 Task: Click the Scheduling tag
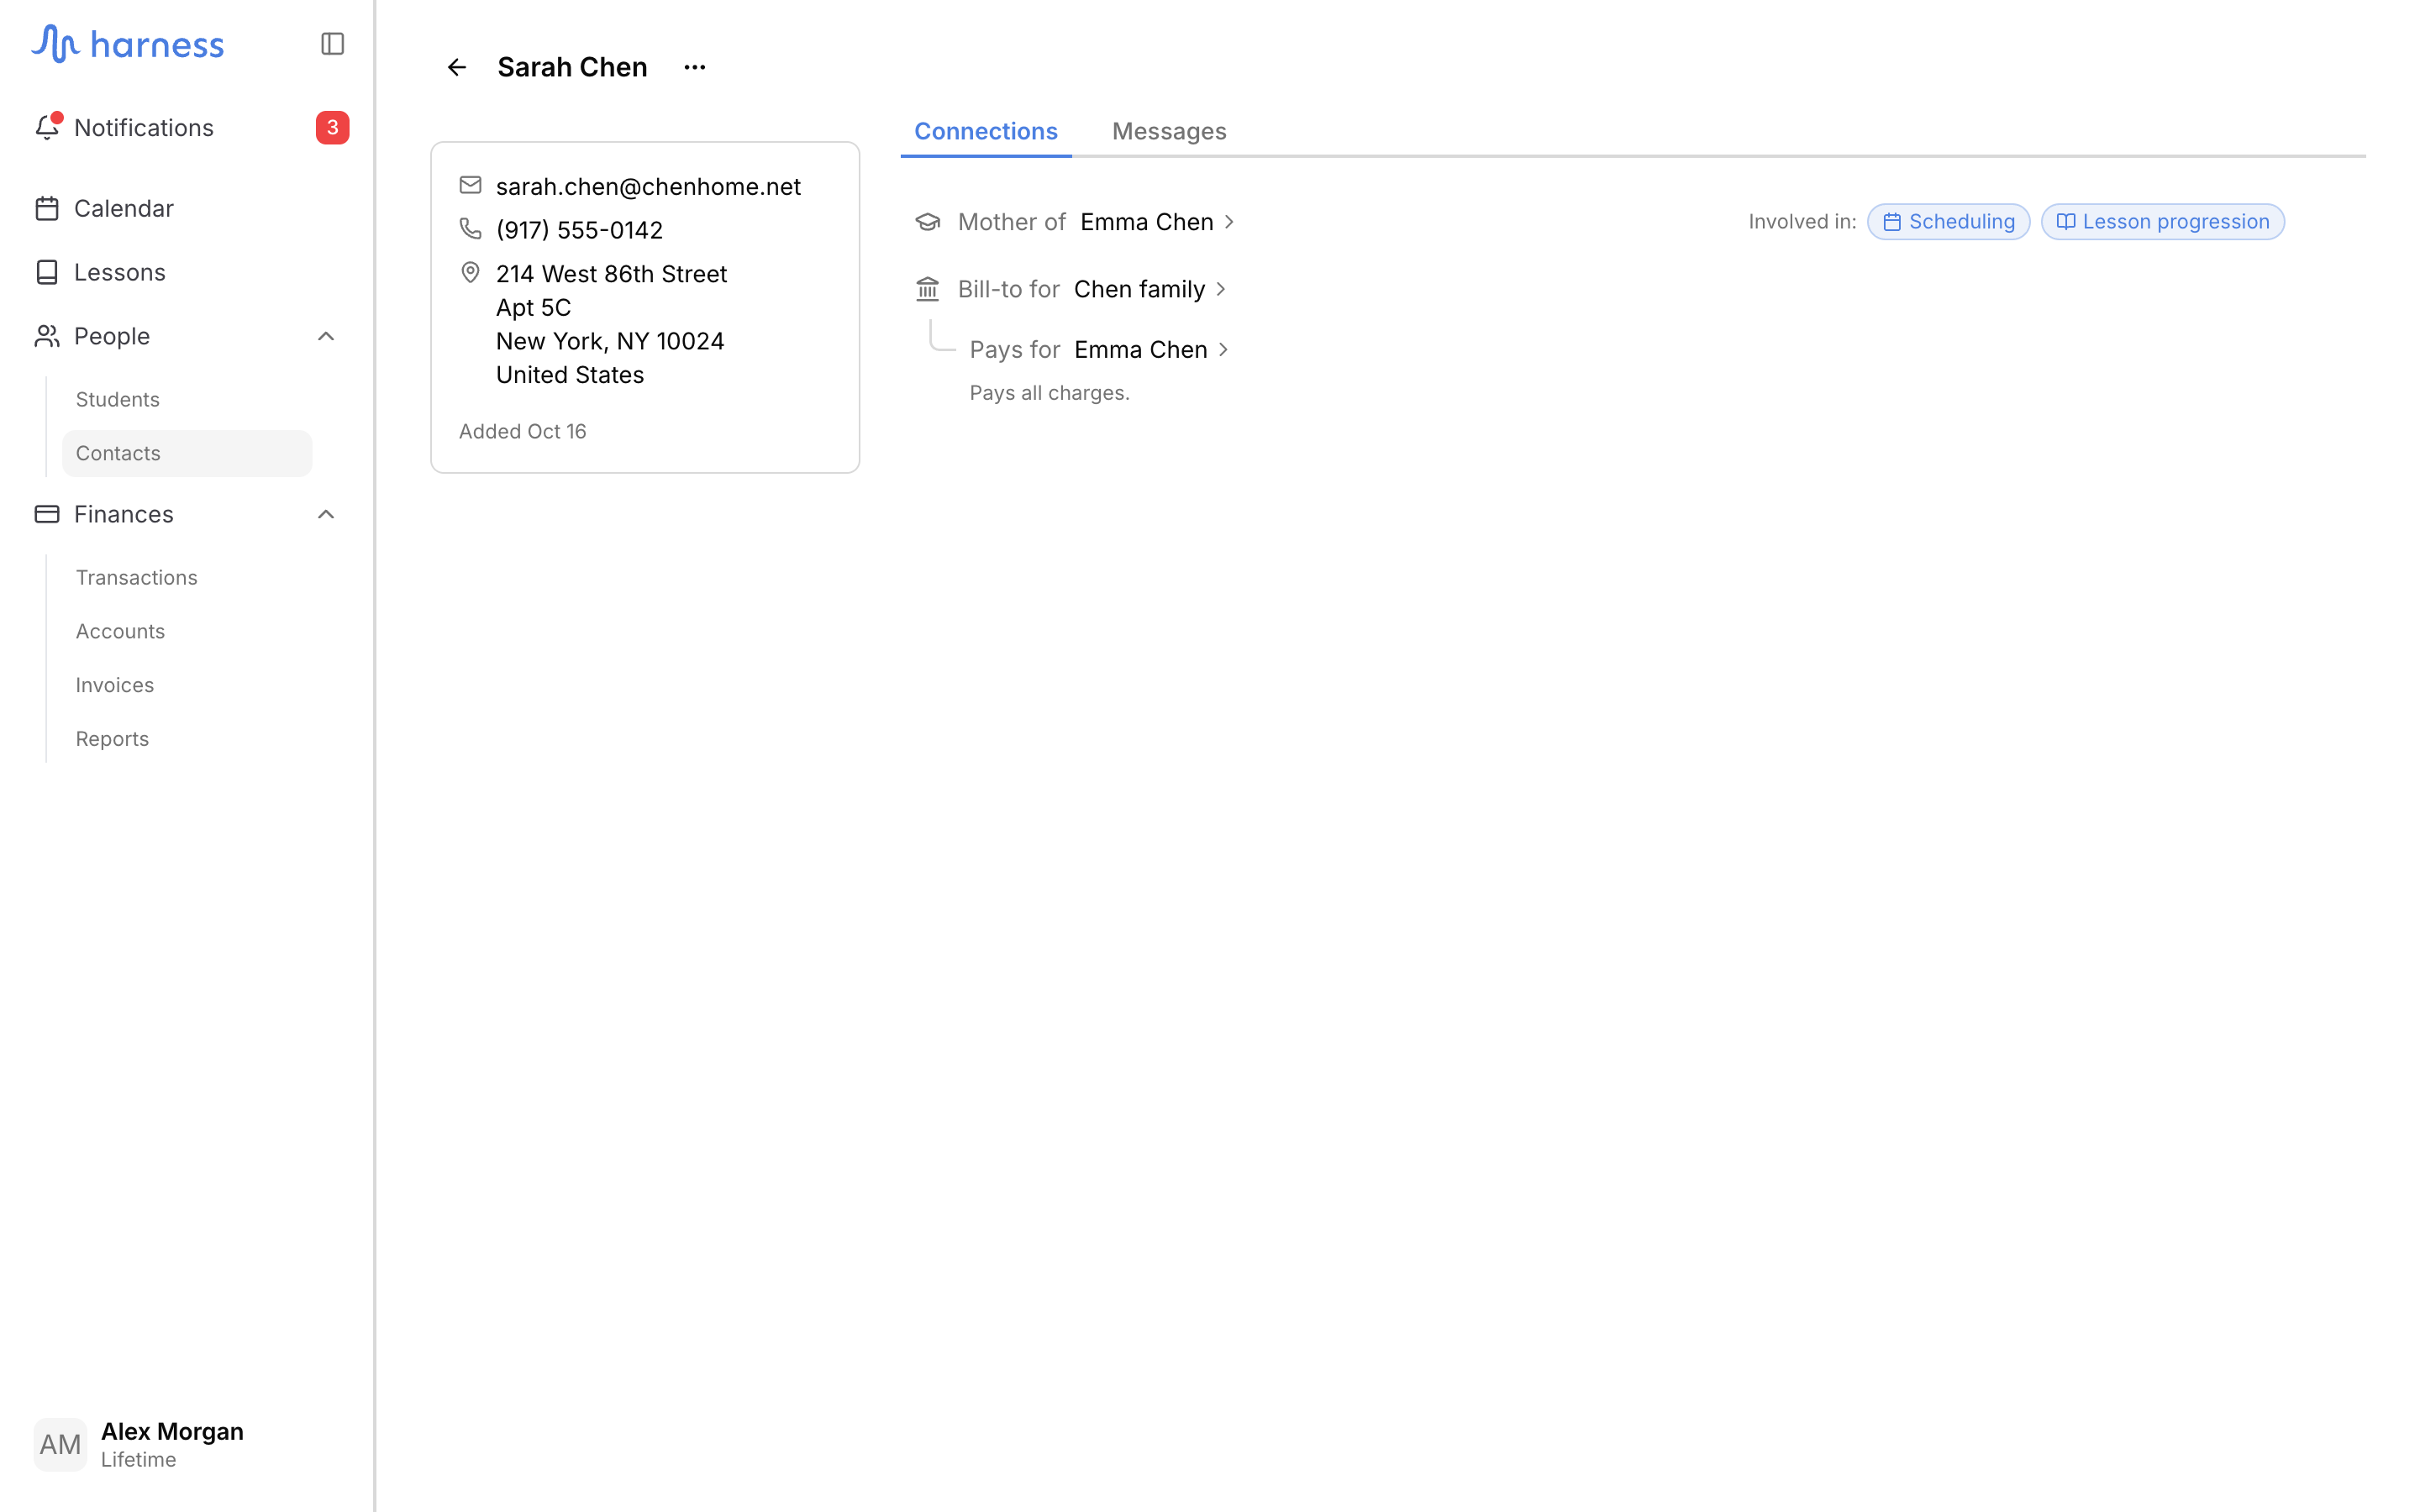[x=1948, y=222]
